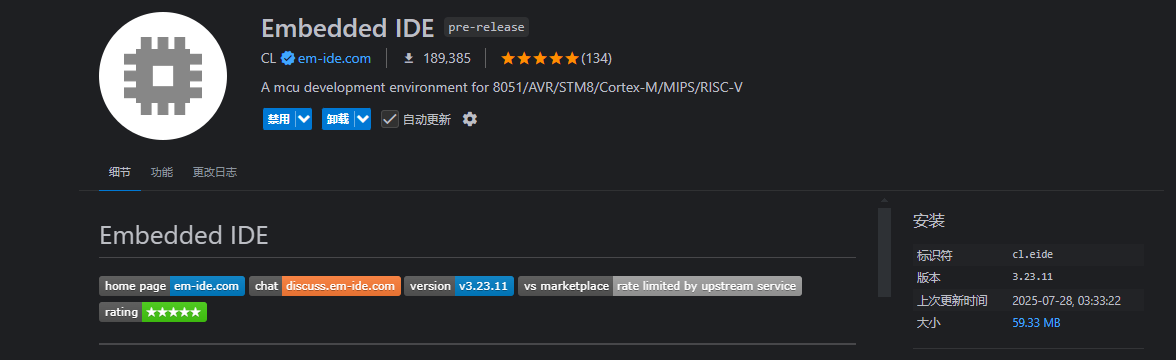Click the 上次更新时间 label
The height and width of the screenshot is (360, 1176).
point(952,301)
